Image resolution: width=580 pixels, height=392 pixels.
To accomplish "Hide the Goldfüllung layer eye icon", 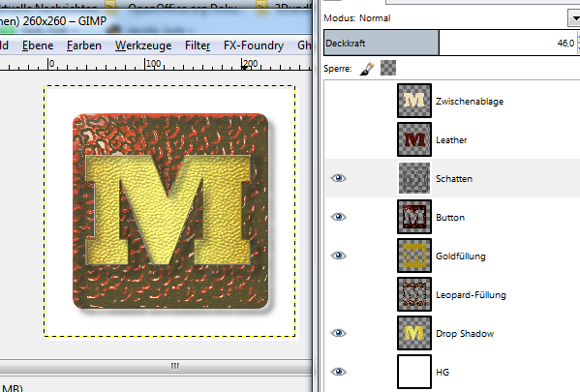I will (338, 256).
